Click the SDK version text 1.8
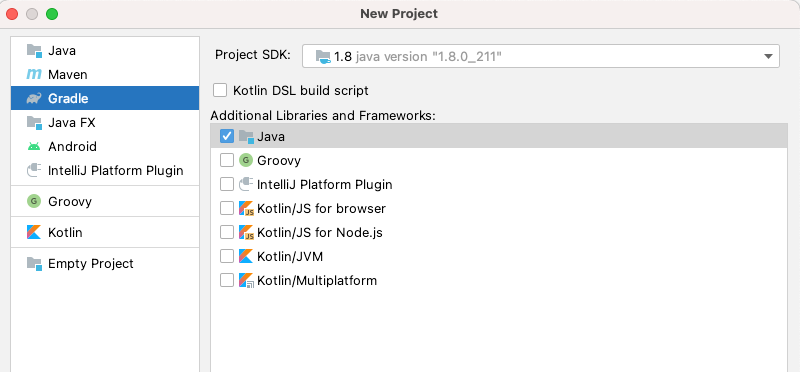The width and height of the screenshot is (800, 372). tap(343, 56)
